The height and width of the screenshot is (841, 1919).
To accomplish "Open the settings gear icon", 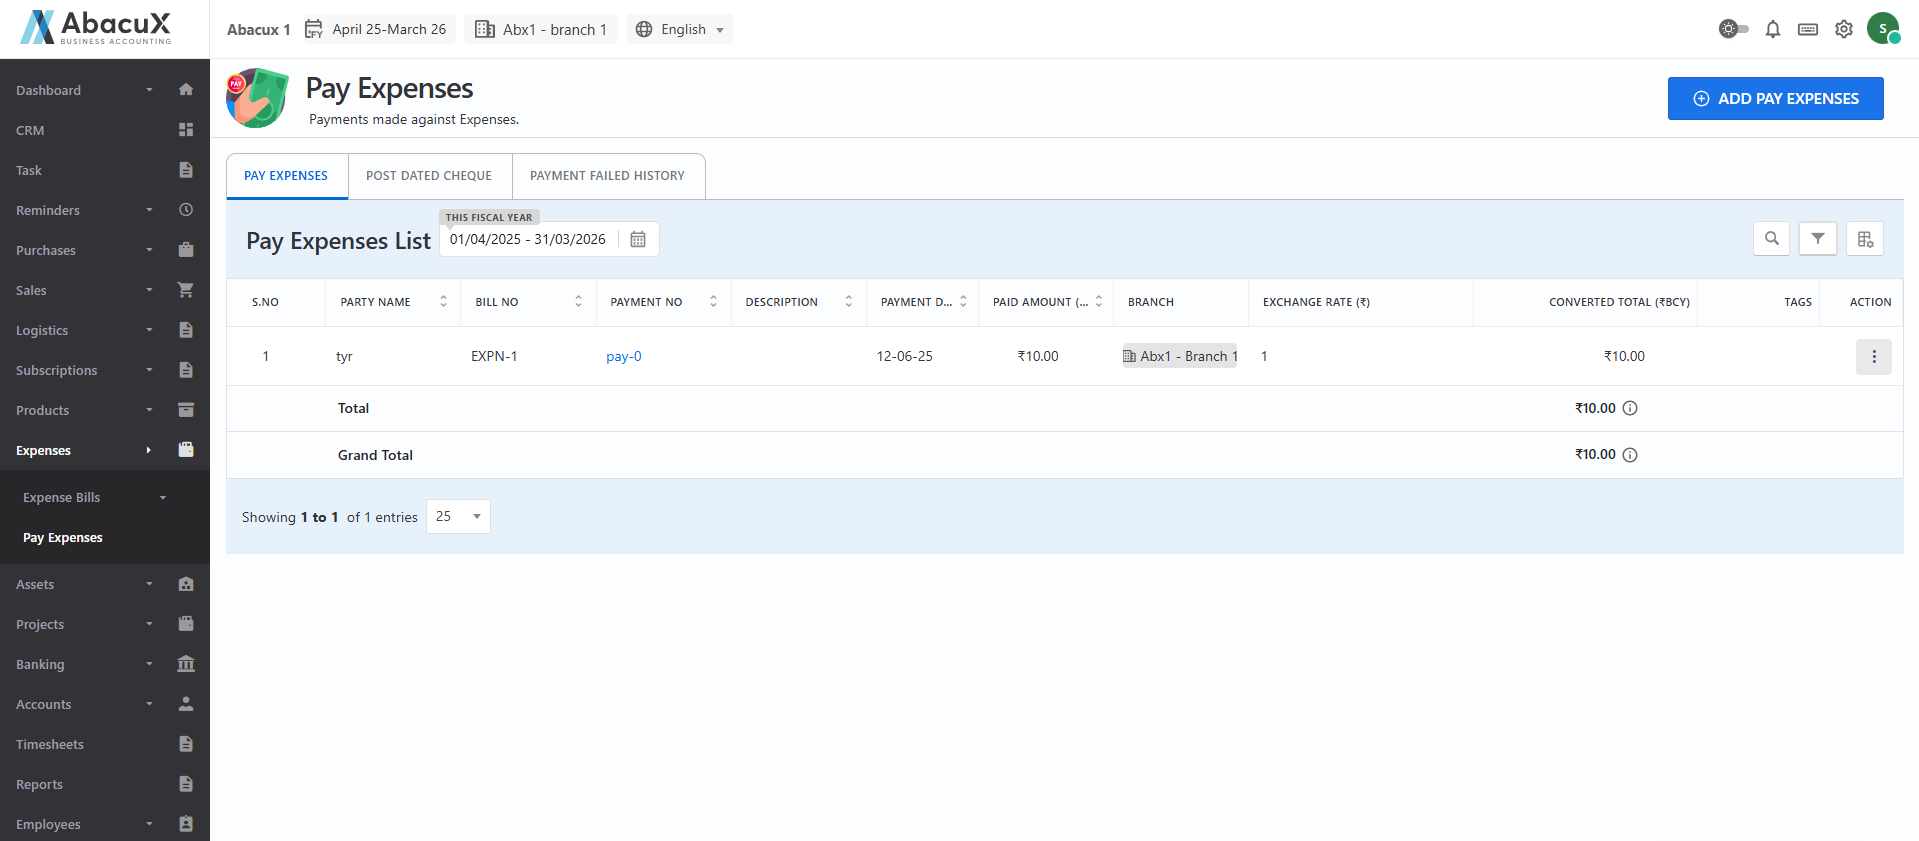I will tap(1843, 29).
